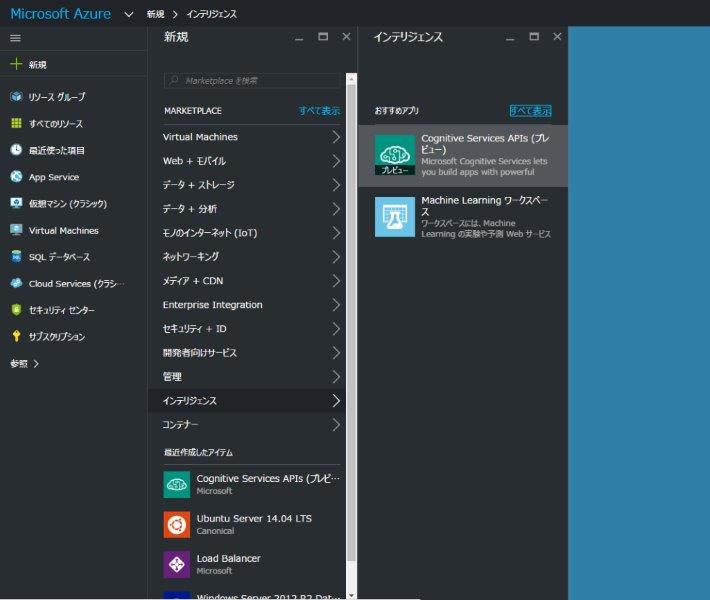Click the green plus icon beside 新規
The height and width of the screenshot is (600, 710).
coord(16,64)
